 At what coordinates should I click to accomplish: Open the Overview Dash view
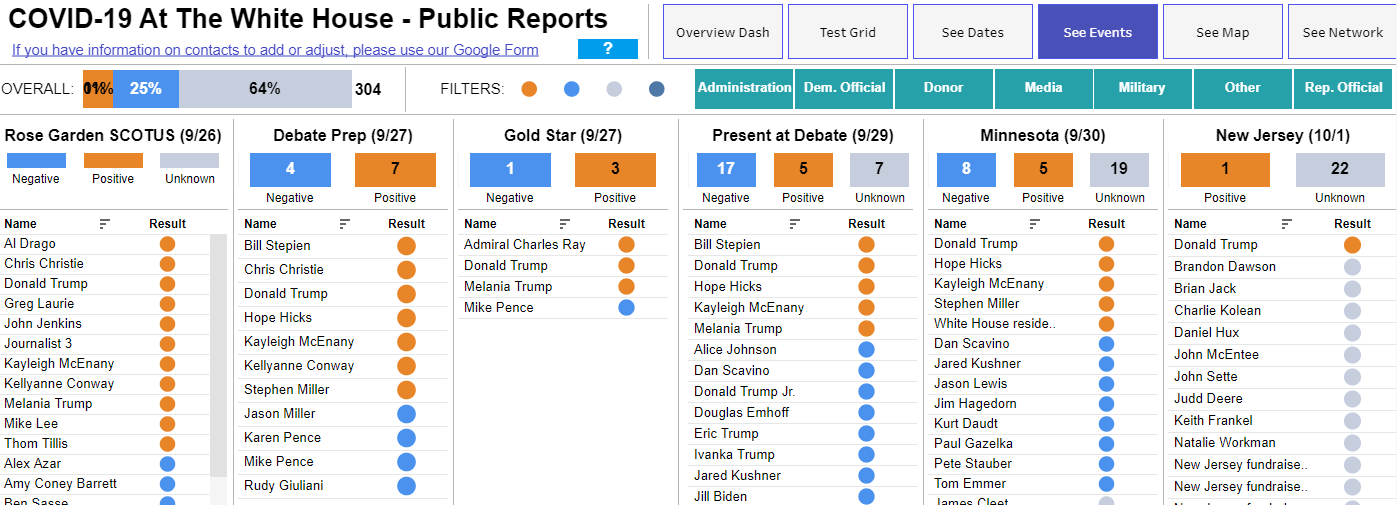(x=723, y=32)
